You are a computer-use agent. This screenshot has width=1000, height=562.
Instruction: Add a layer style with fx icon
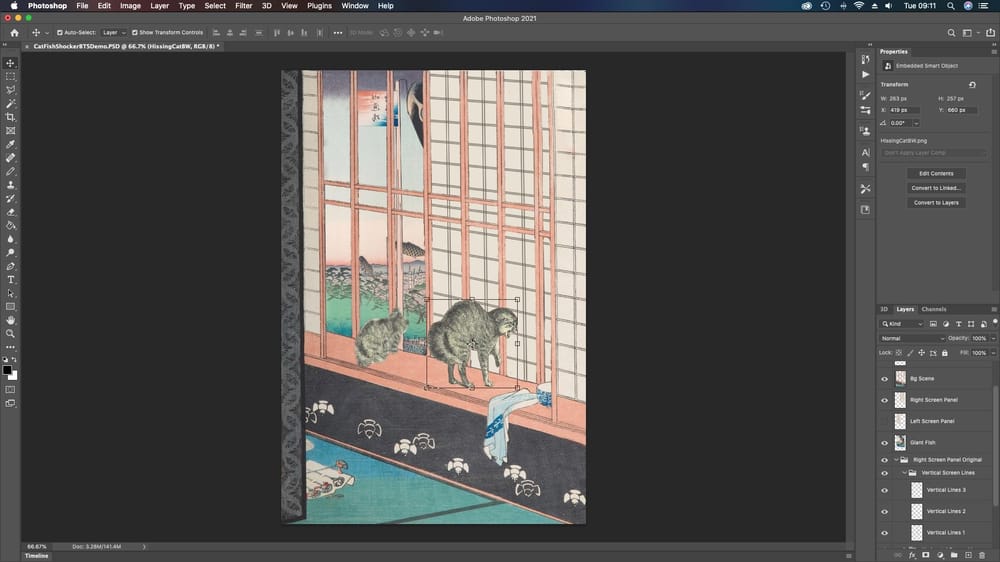click(x=912, y=555)
